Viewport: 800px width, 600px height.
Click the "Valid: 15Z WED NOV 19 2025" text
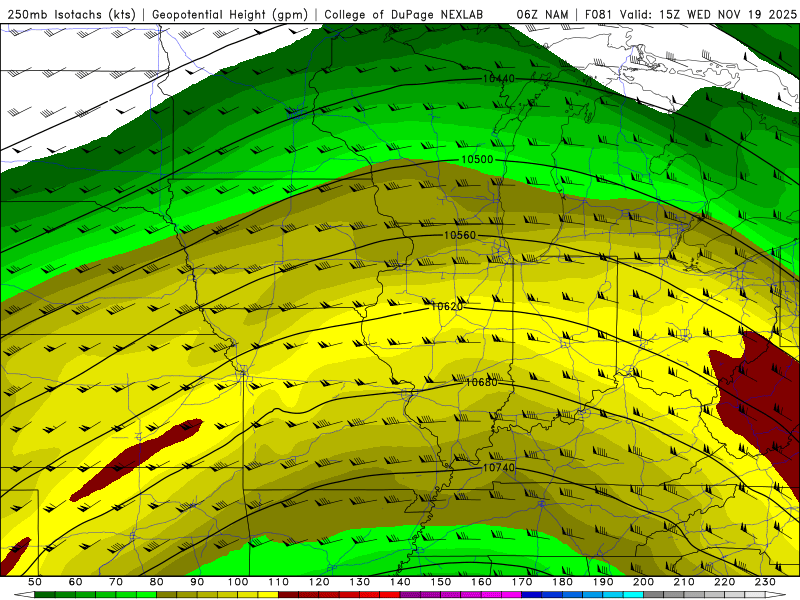708,14
